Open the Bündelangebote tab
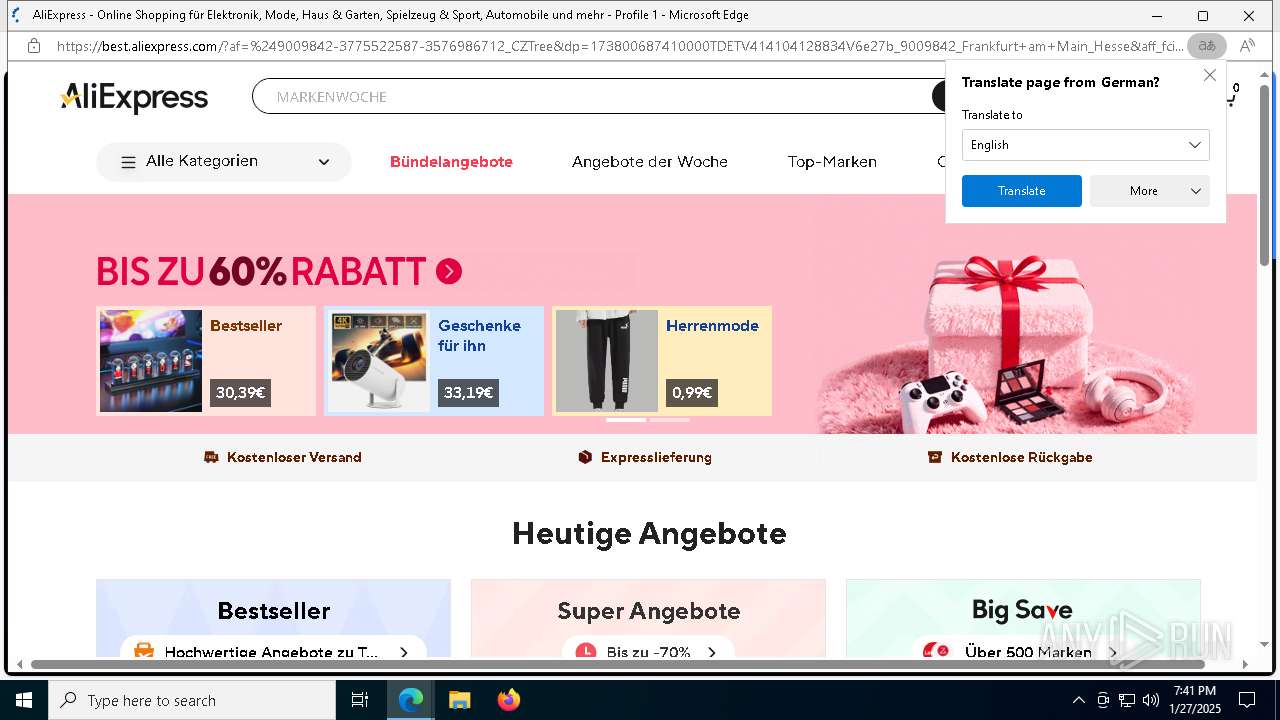The width and height of the screenshot is (1280, 720). (451, 162)
